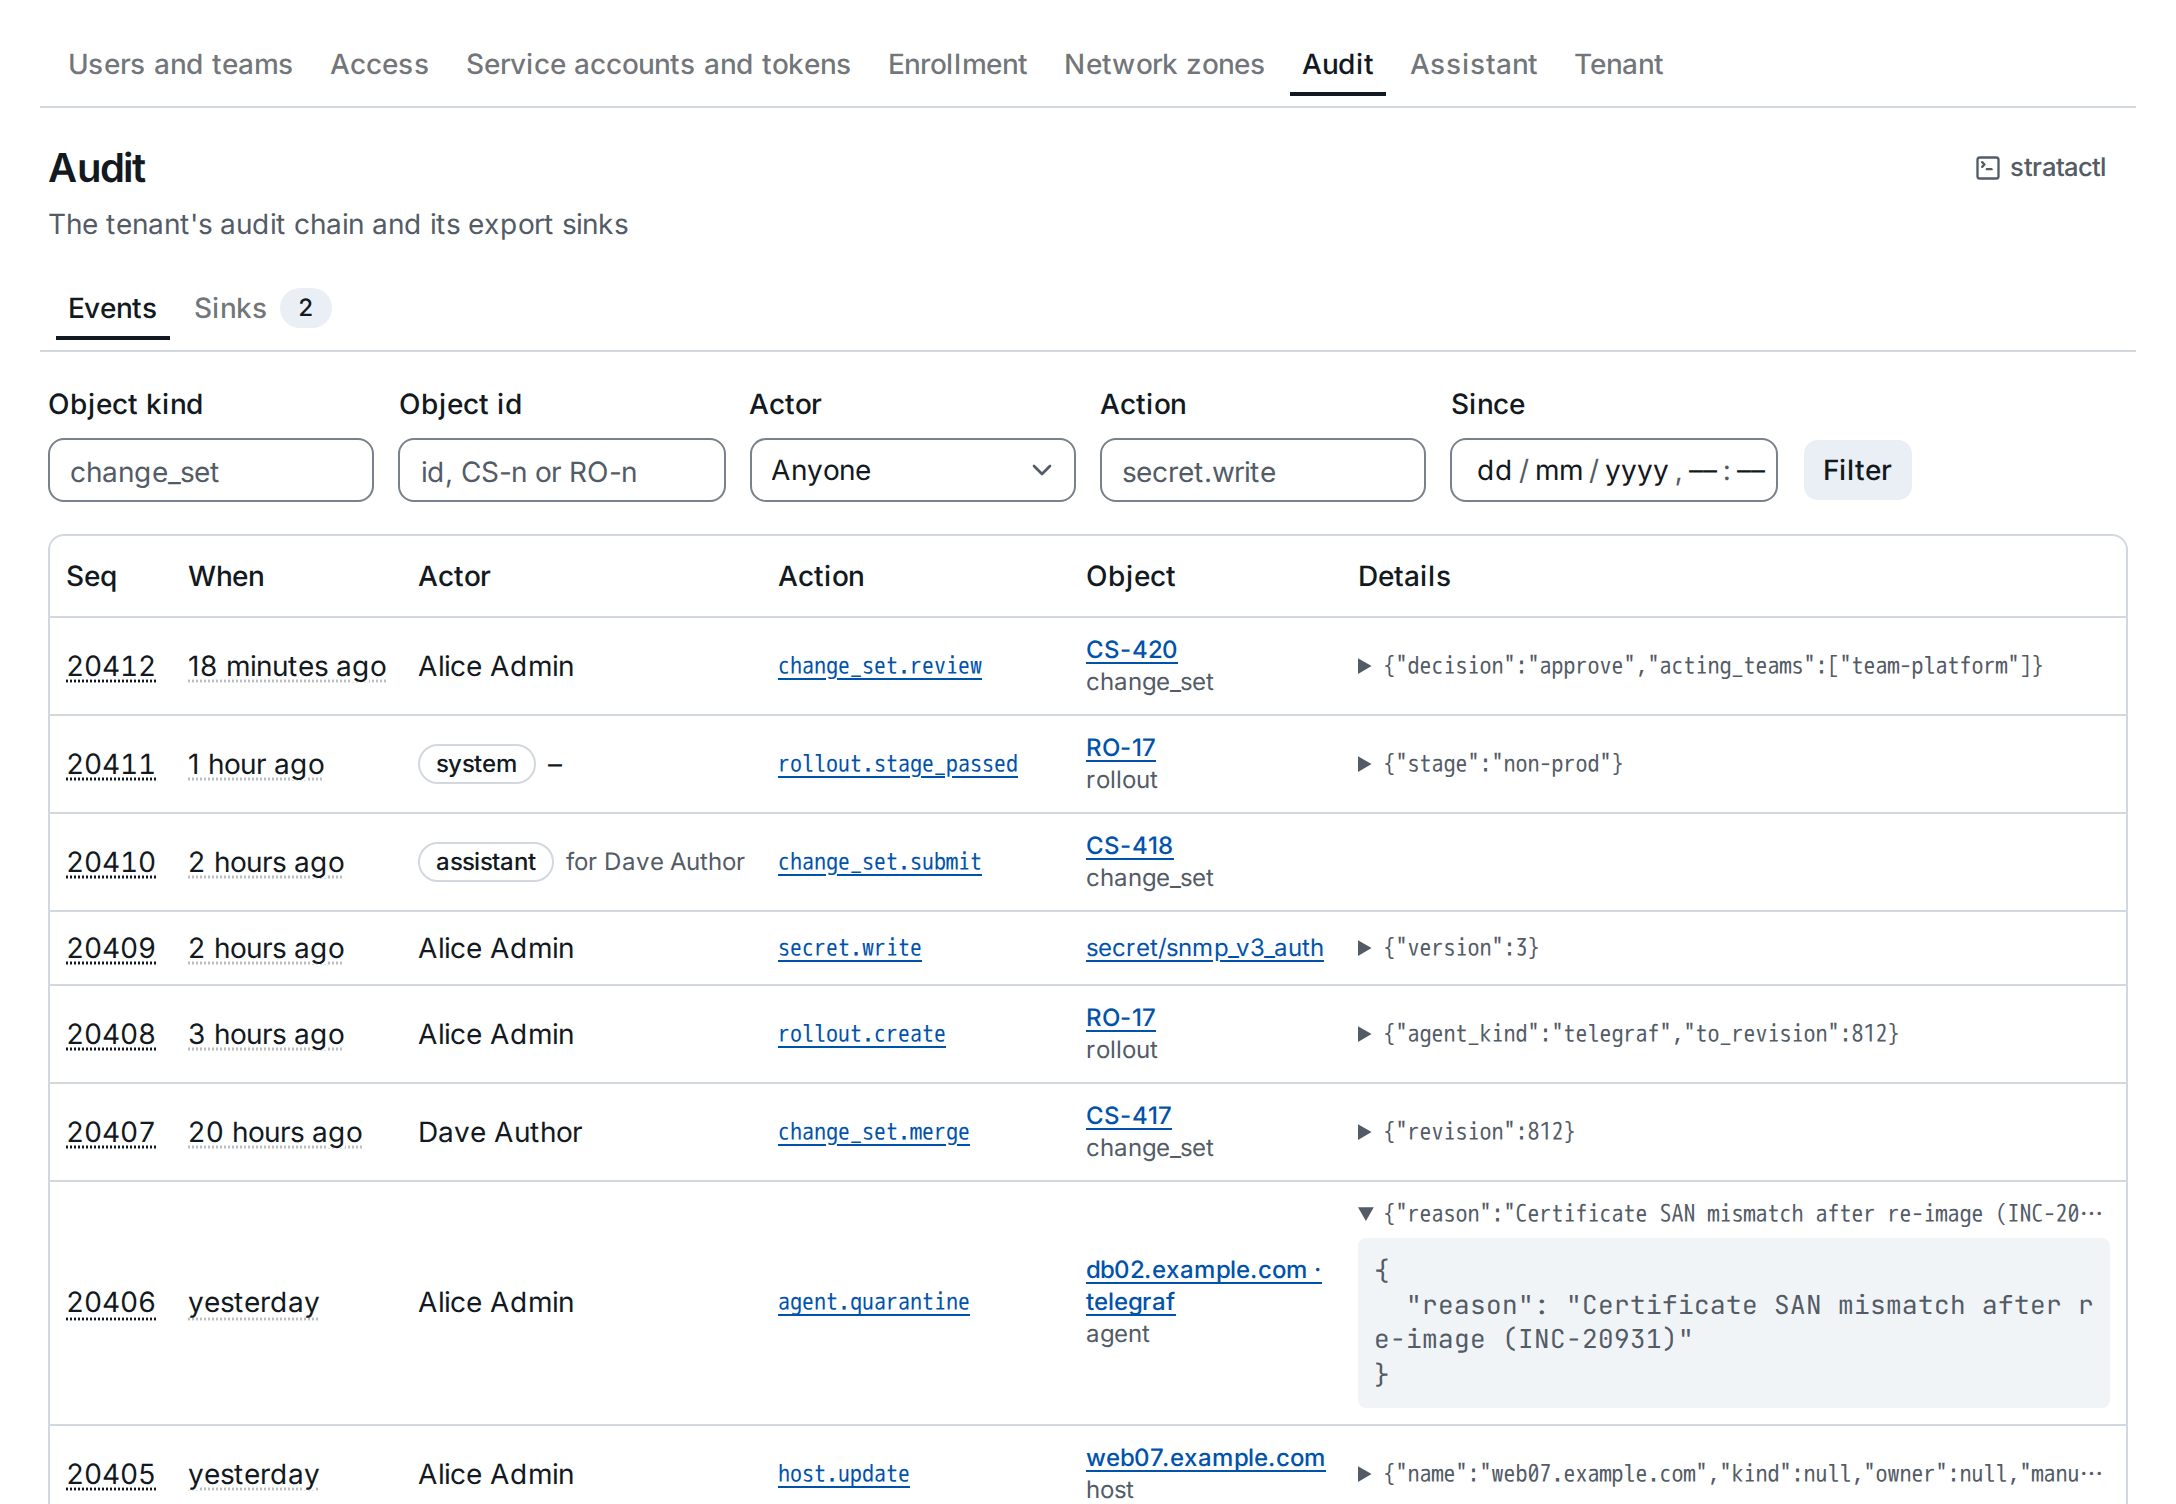Open the change_set.merge action link
Viewport: 2176px width, 1504px height.
point(874,1132)
